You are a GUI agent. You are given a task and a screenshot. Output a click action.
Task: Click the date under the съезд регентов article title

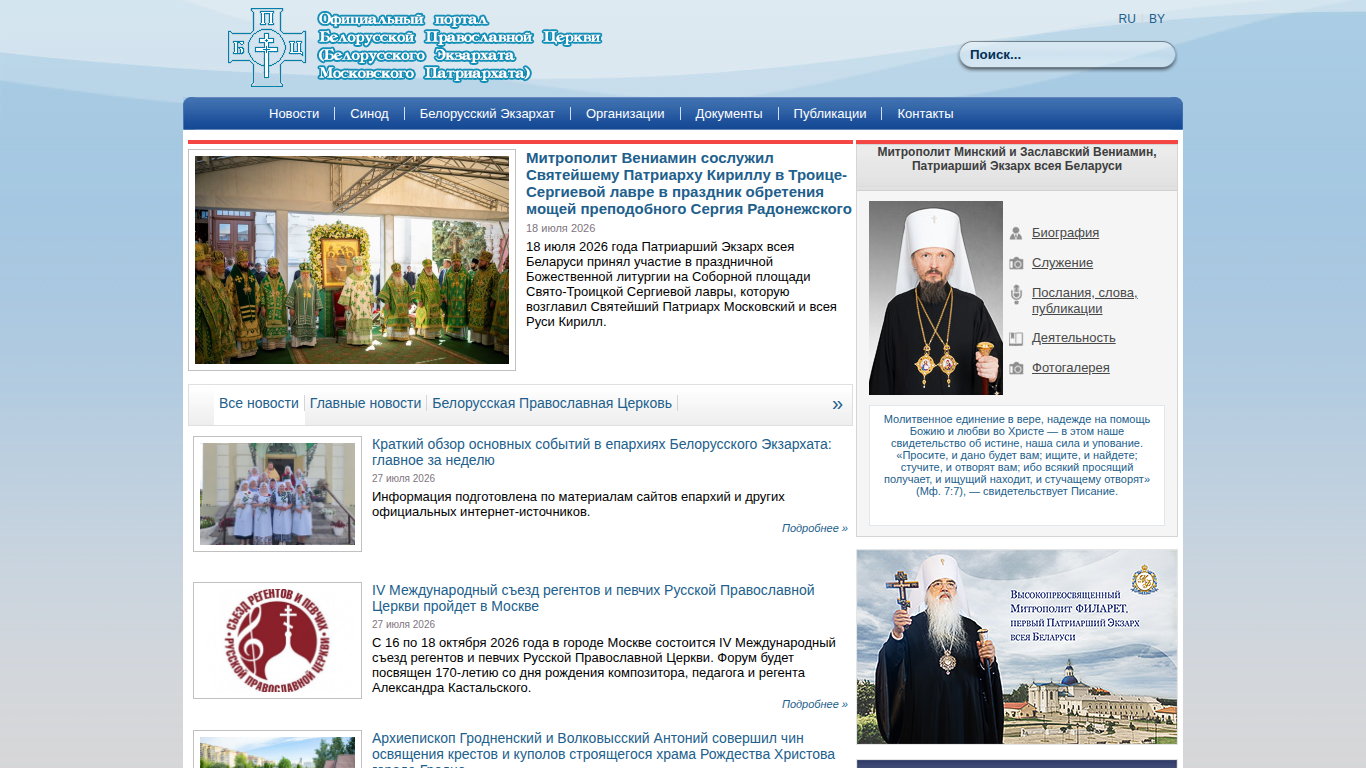coord(404,624)
